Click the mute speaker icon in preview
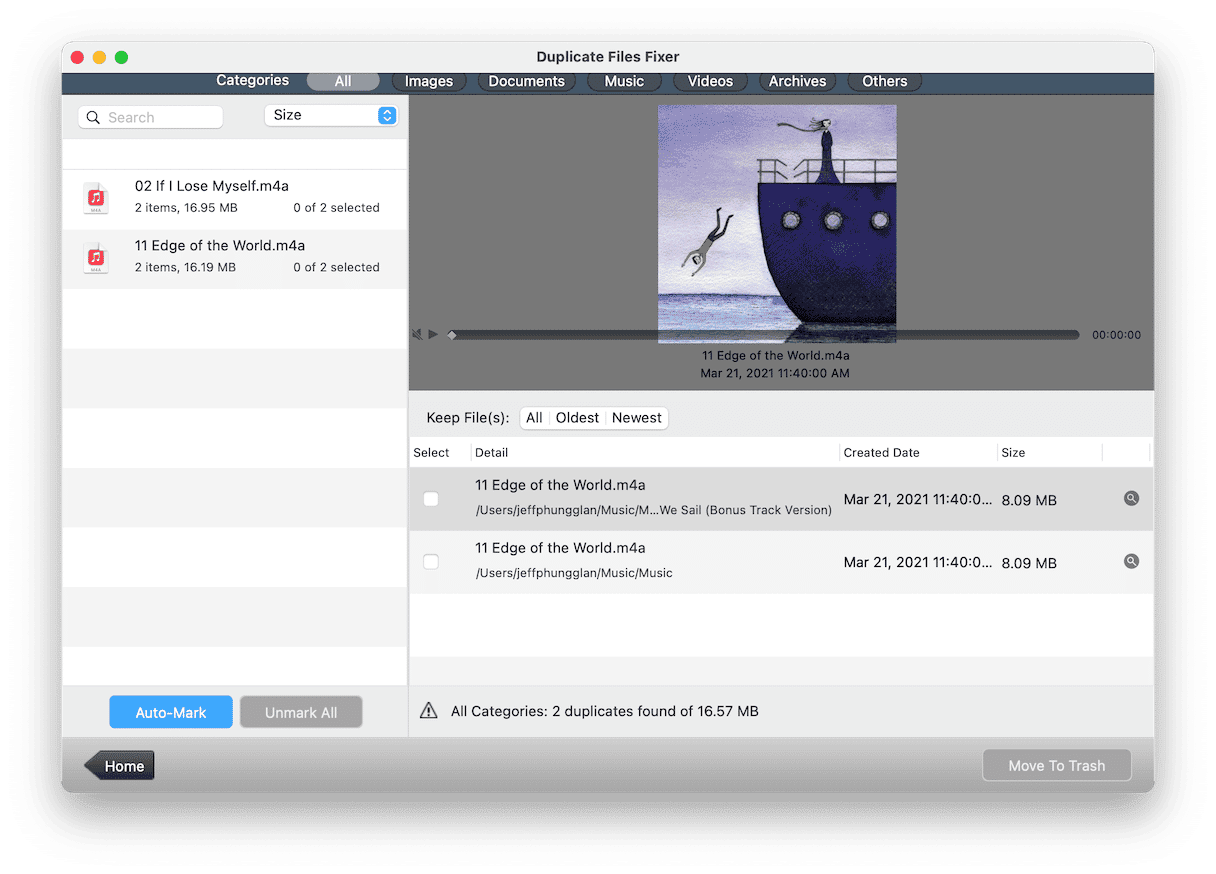The width and height of the screenshot is (1216, 874). [x=417, y=334]
